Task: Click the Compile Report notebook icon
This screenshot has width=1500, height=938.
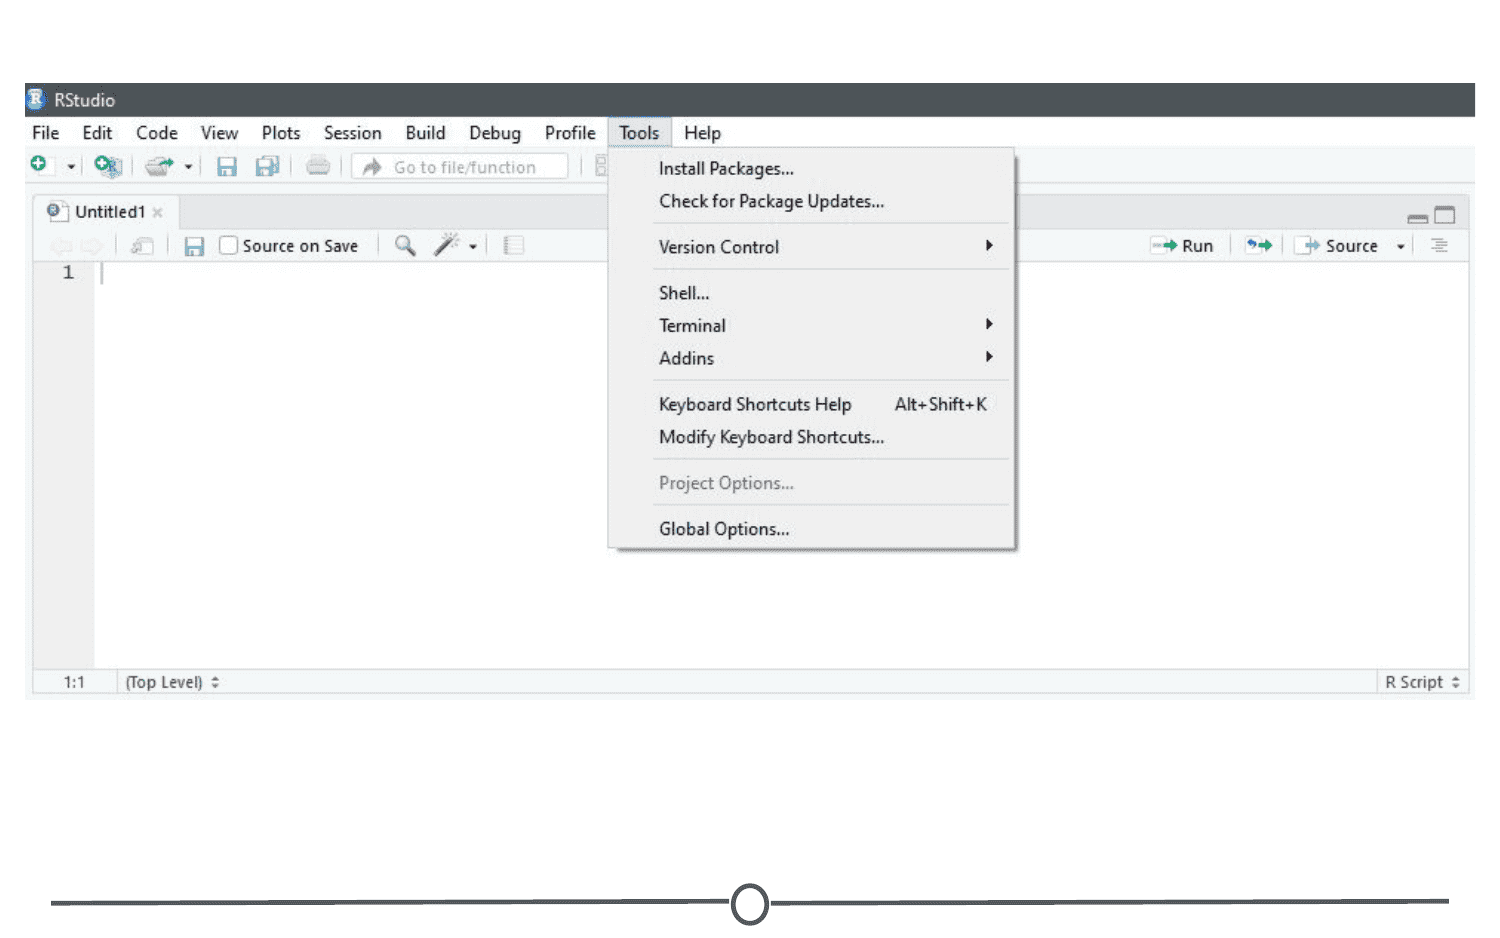Action: click(514, 245)
